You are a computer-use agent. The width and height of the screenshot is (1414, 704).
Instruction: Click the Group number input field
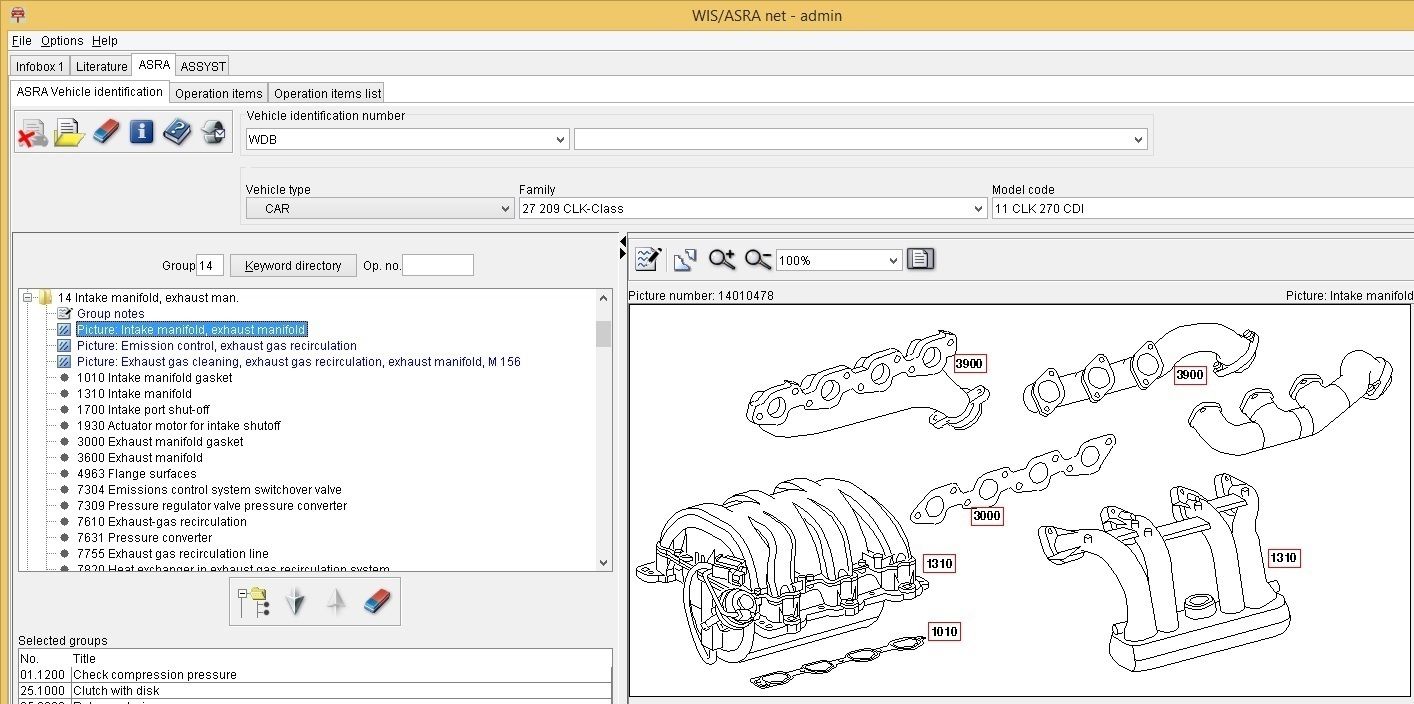point(209,266)
